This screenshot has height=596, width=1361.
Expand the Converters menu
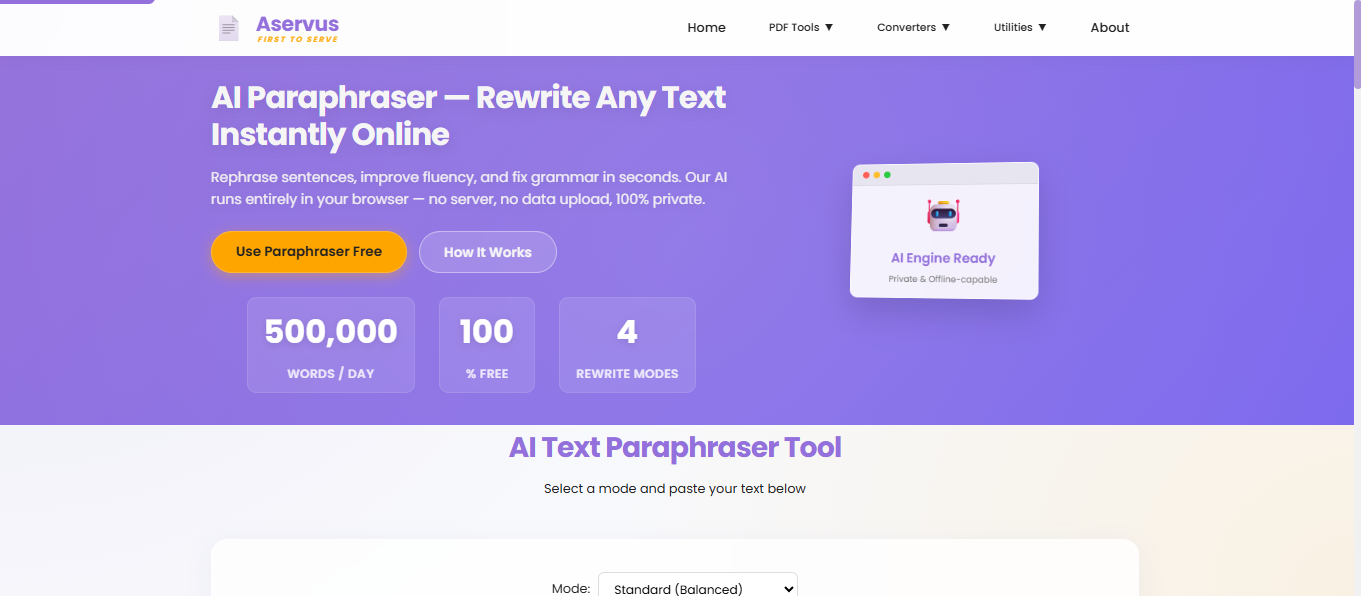(912, 27)
